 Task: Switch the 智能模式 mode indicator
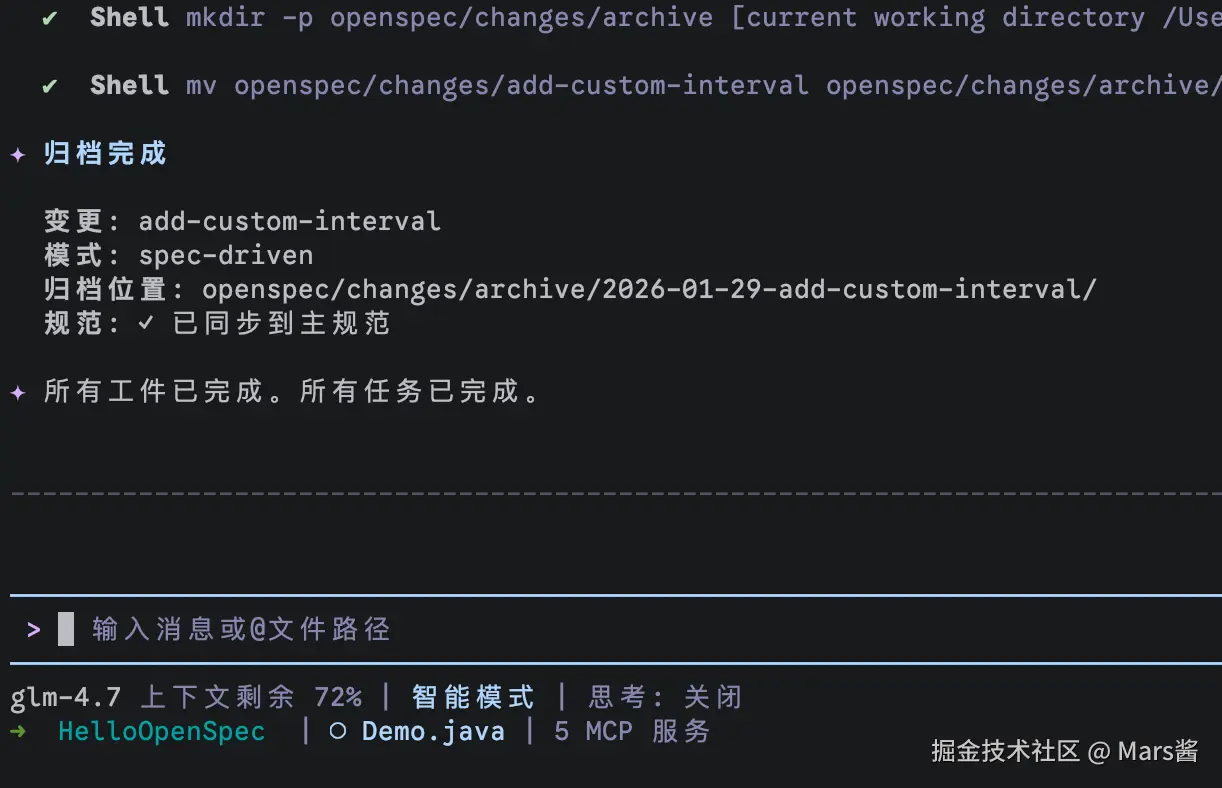pos(473,697)
